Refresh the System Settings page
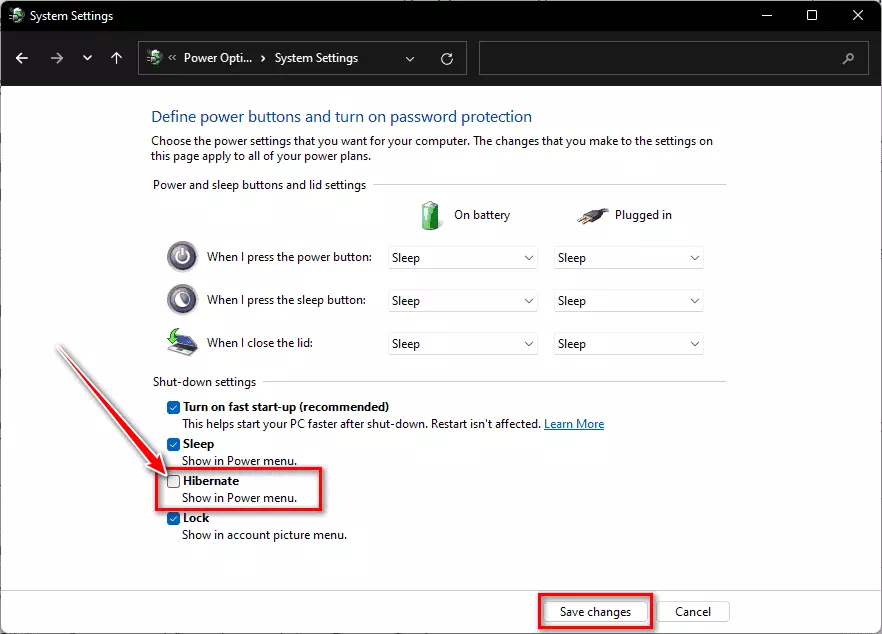882x634 pixels. tap(447, 59)
